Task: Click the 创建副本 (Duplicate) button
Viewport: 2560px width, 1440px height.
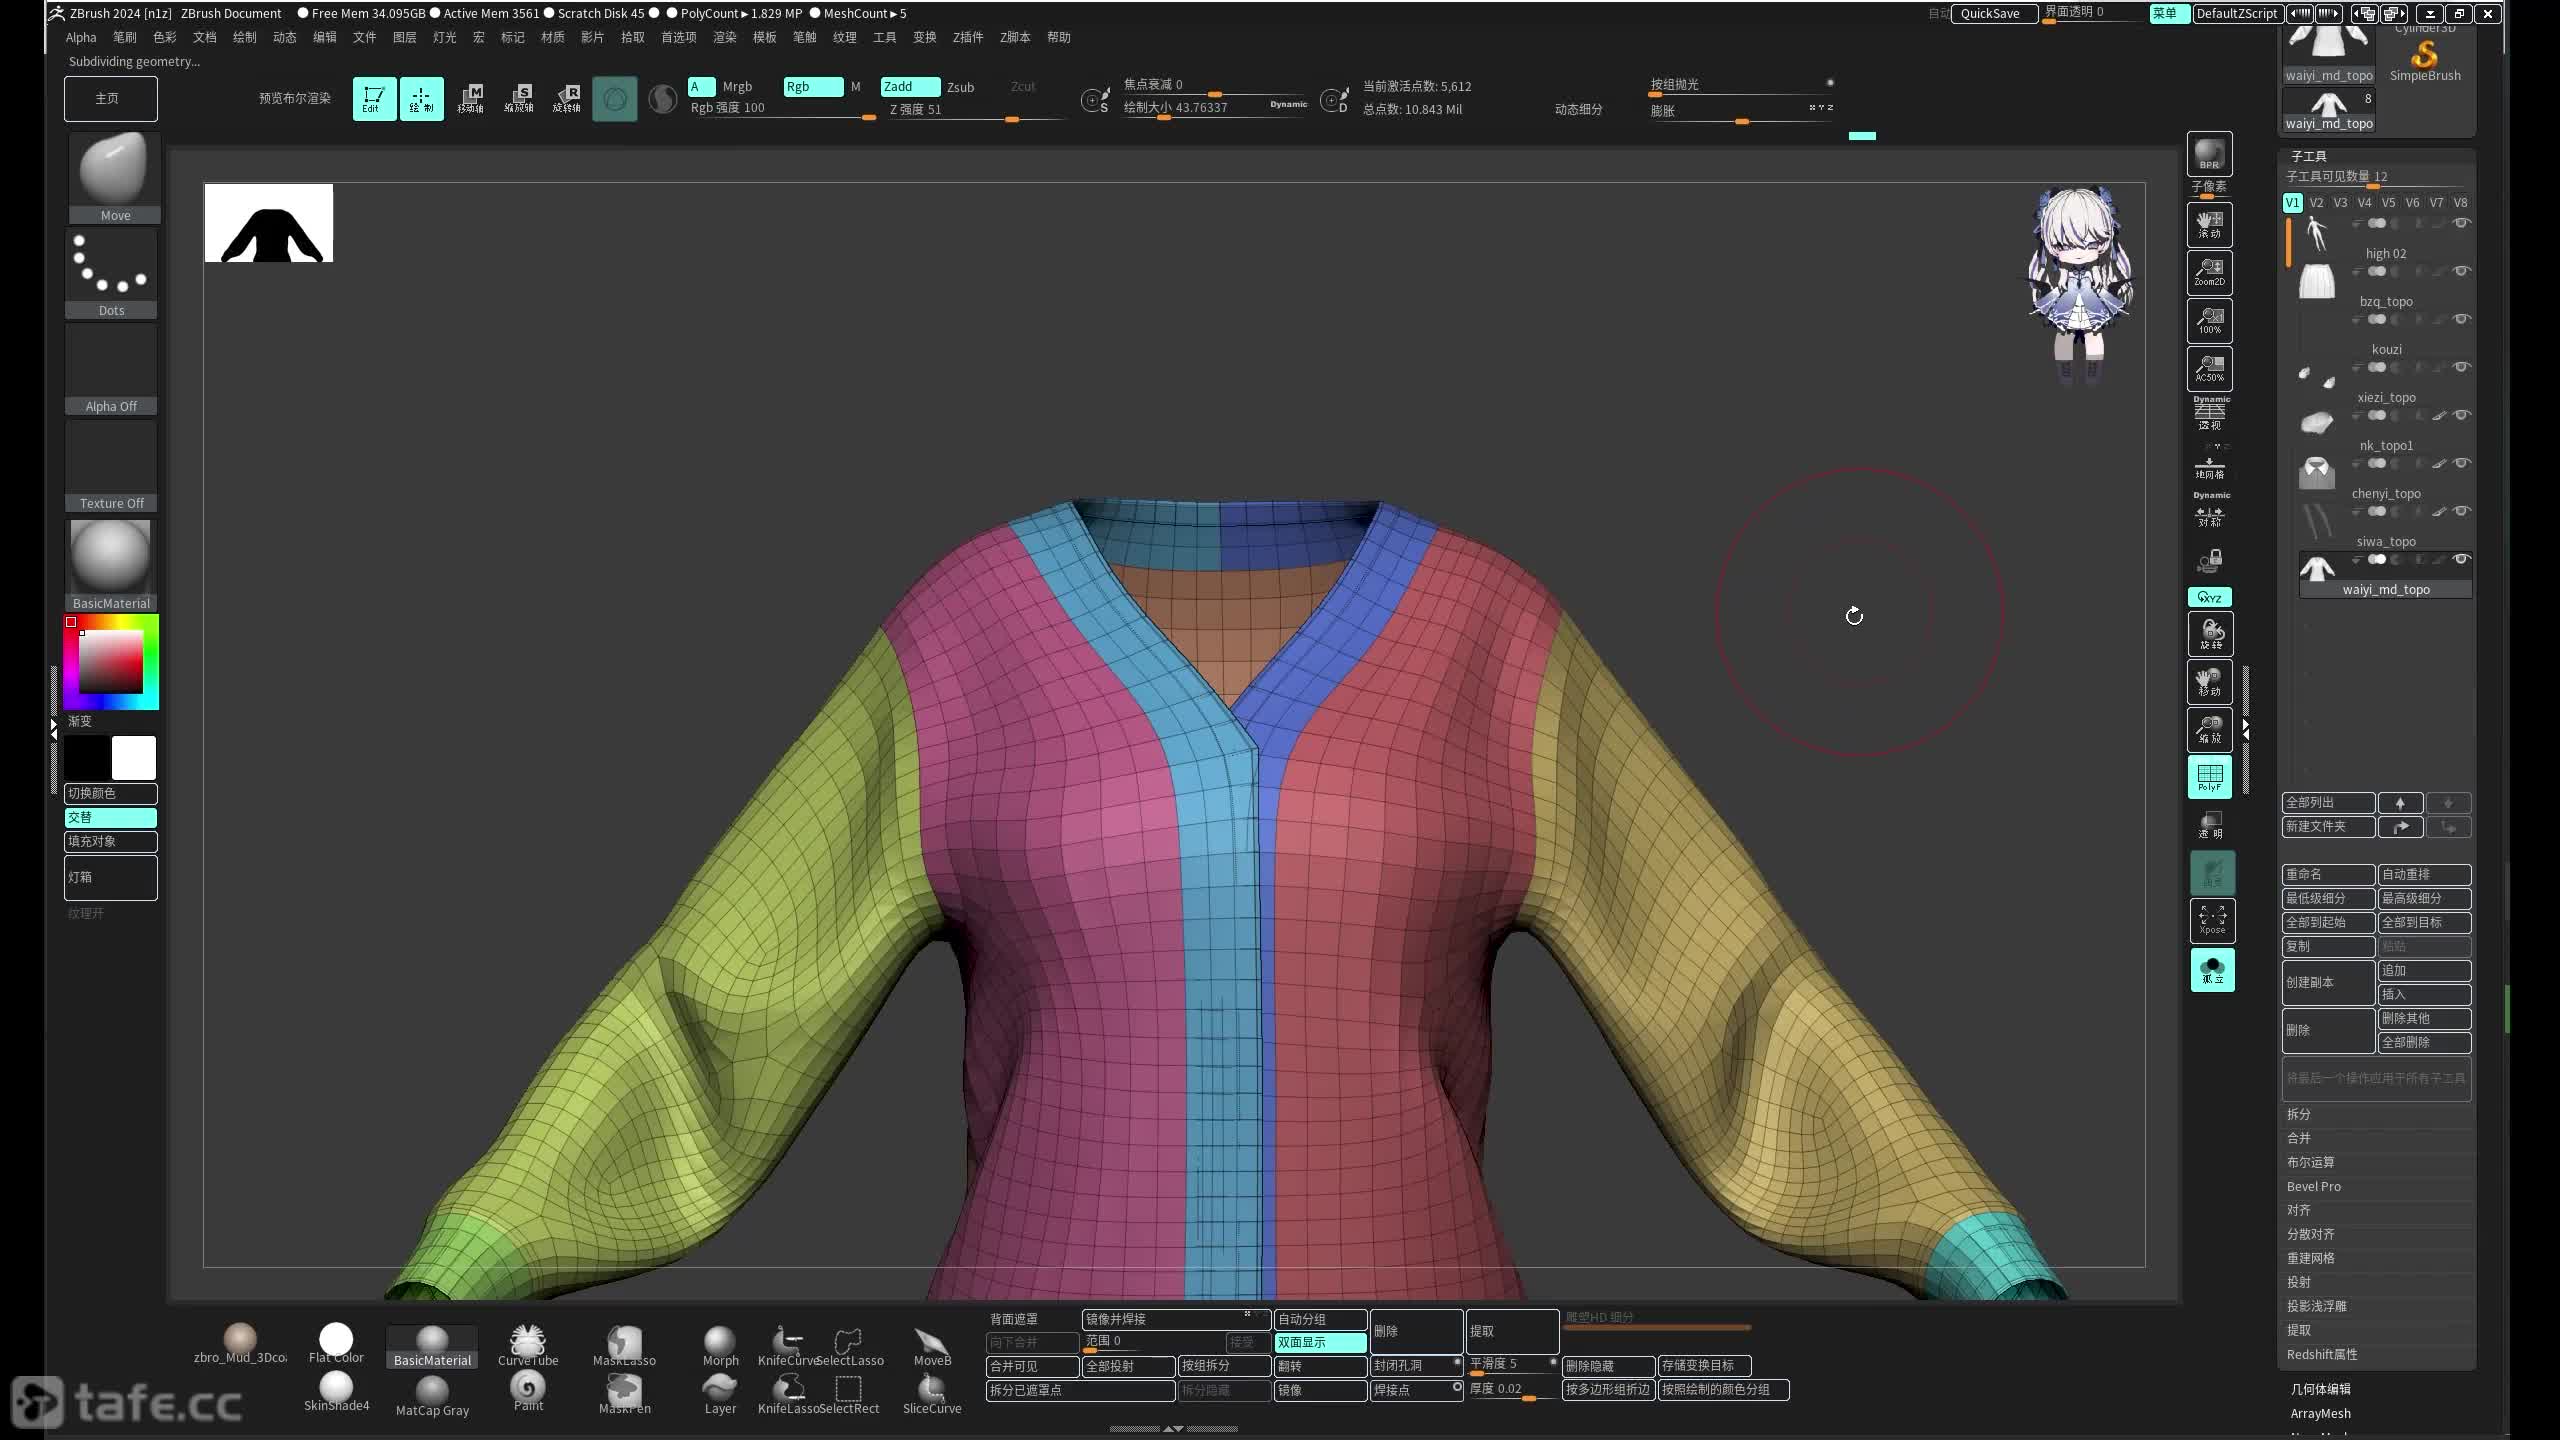Action: pos(2328,982)
